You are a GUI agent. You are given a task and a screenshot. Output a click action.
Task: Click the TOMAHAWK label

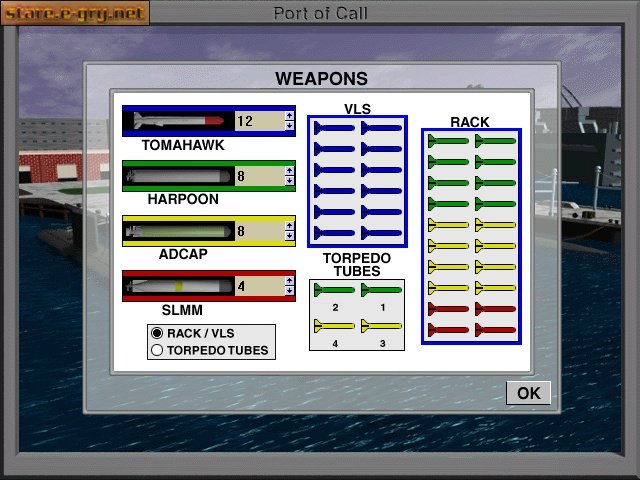pyautogui.click(x=183, y=145)
